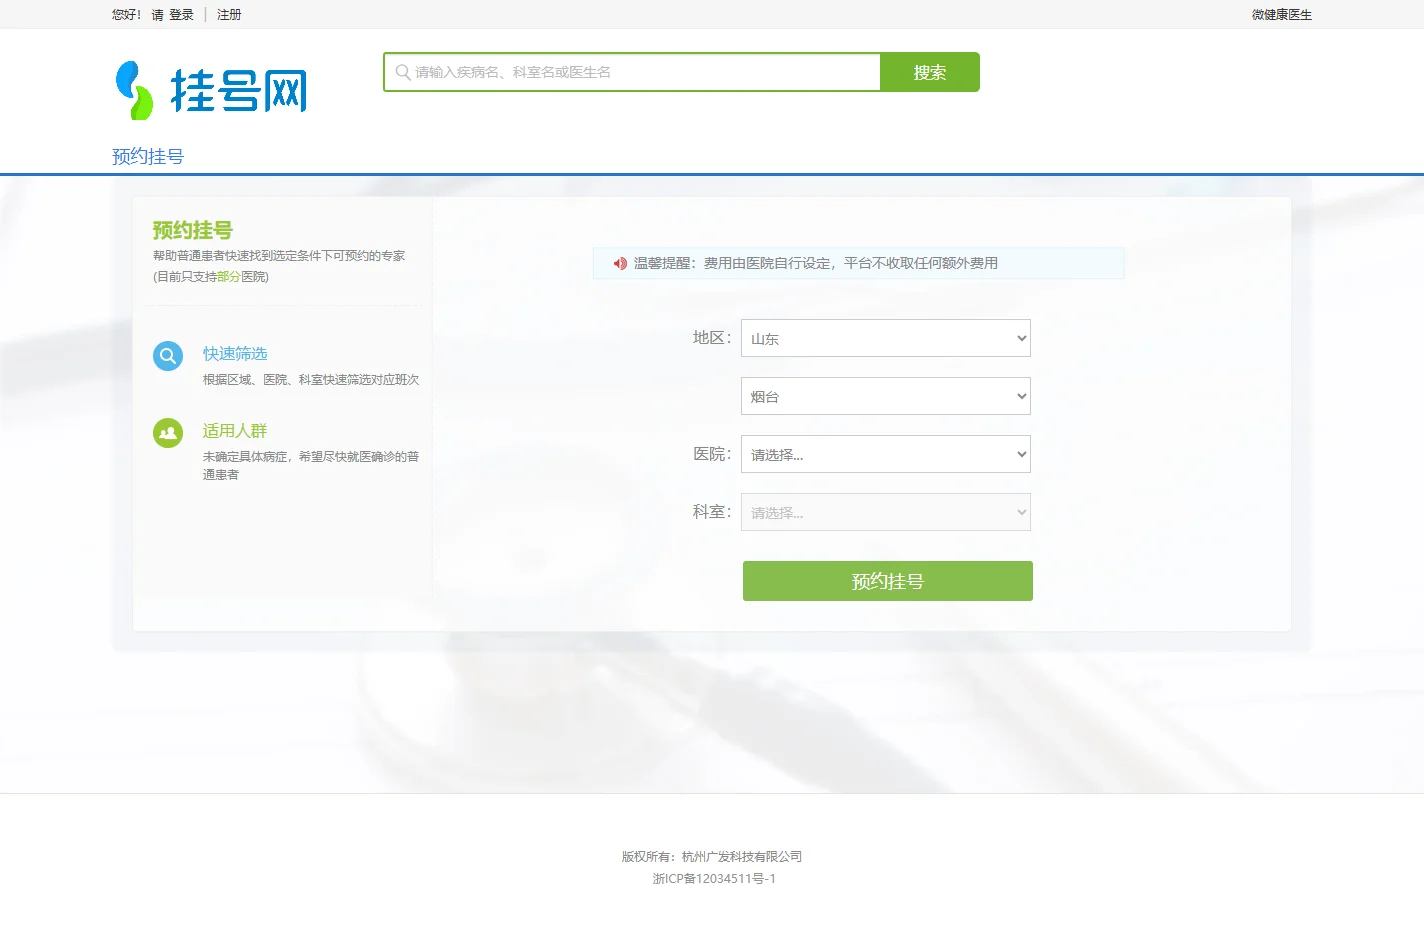
Task: Click the green 预约挂号 sidebar heading
Action: [193, 230]
